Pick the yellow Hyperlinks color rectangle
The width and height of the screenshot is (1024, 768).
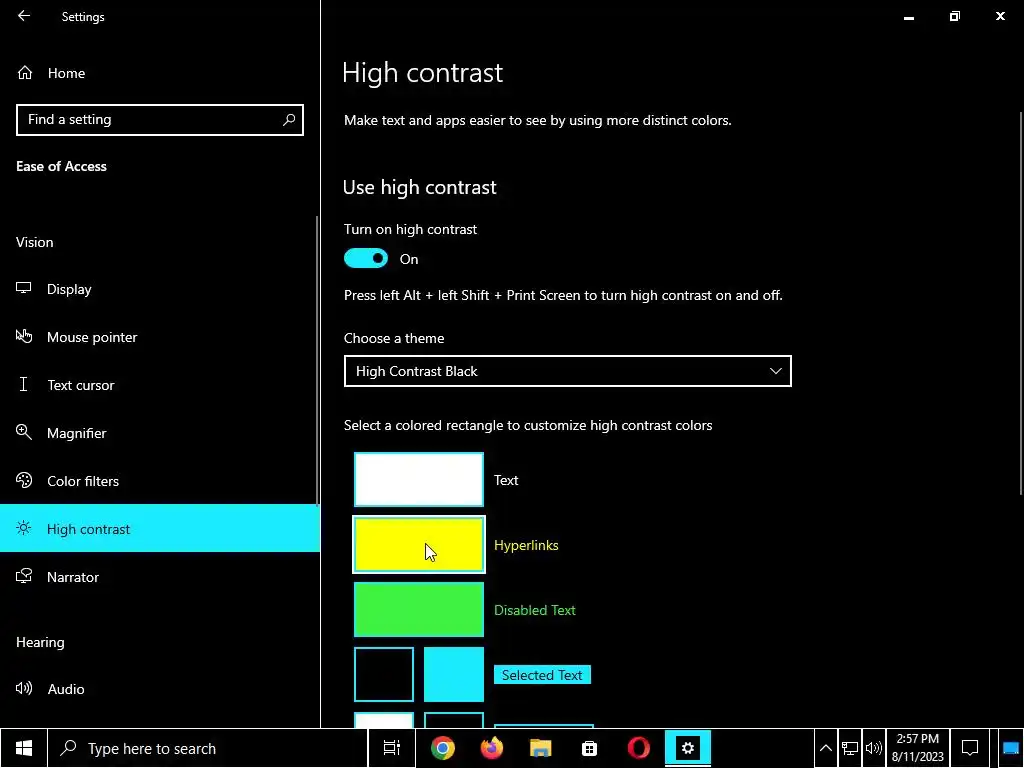click(419, 545)
